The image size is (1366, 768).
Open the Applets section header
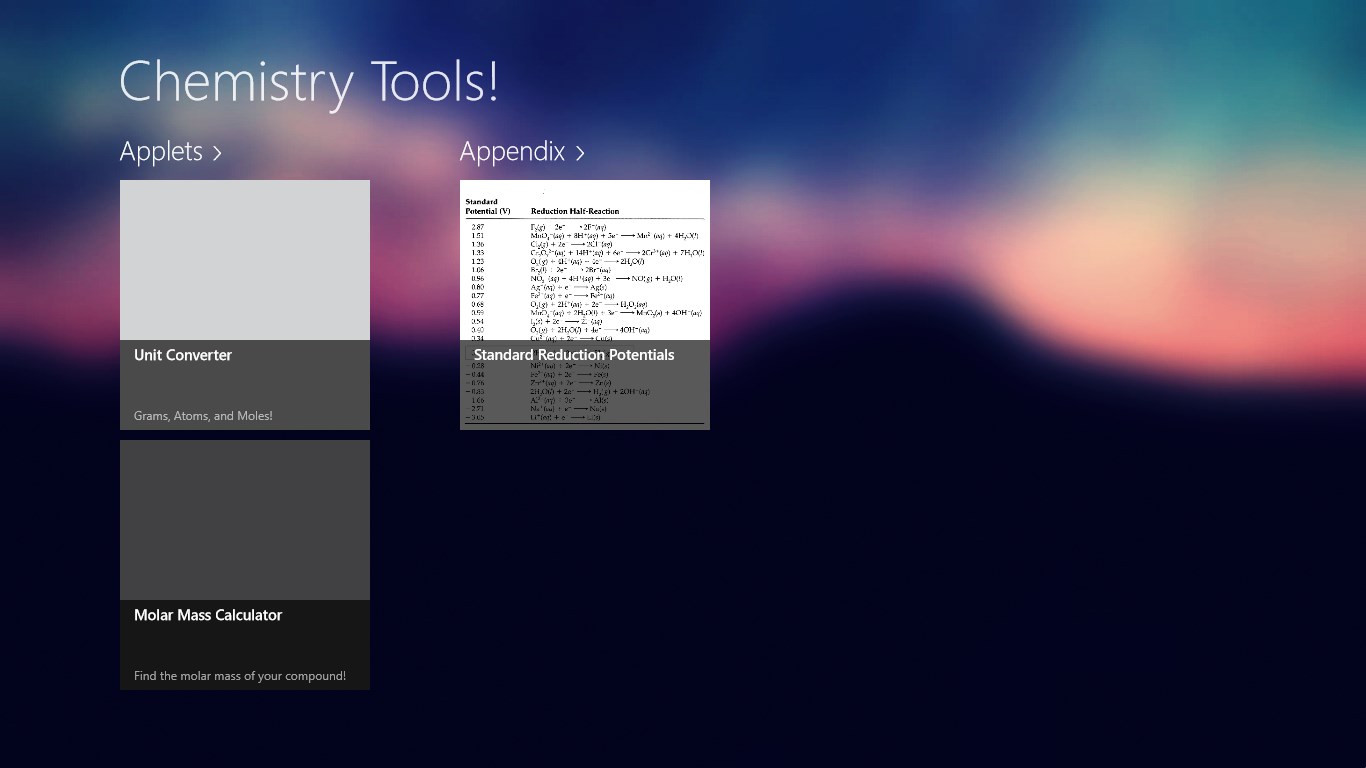pos(161,151)
